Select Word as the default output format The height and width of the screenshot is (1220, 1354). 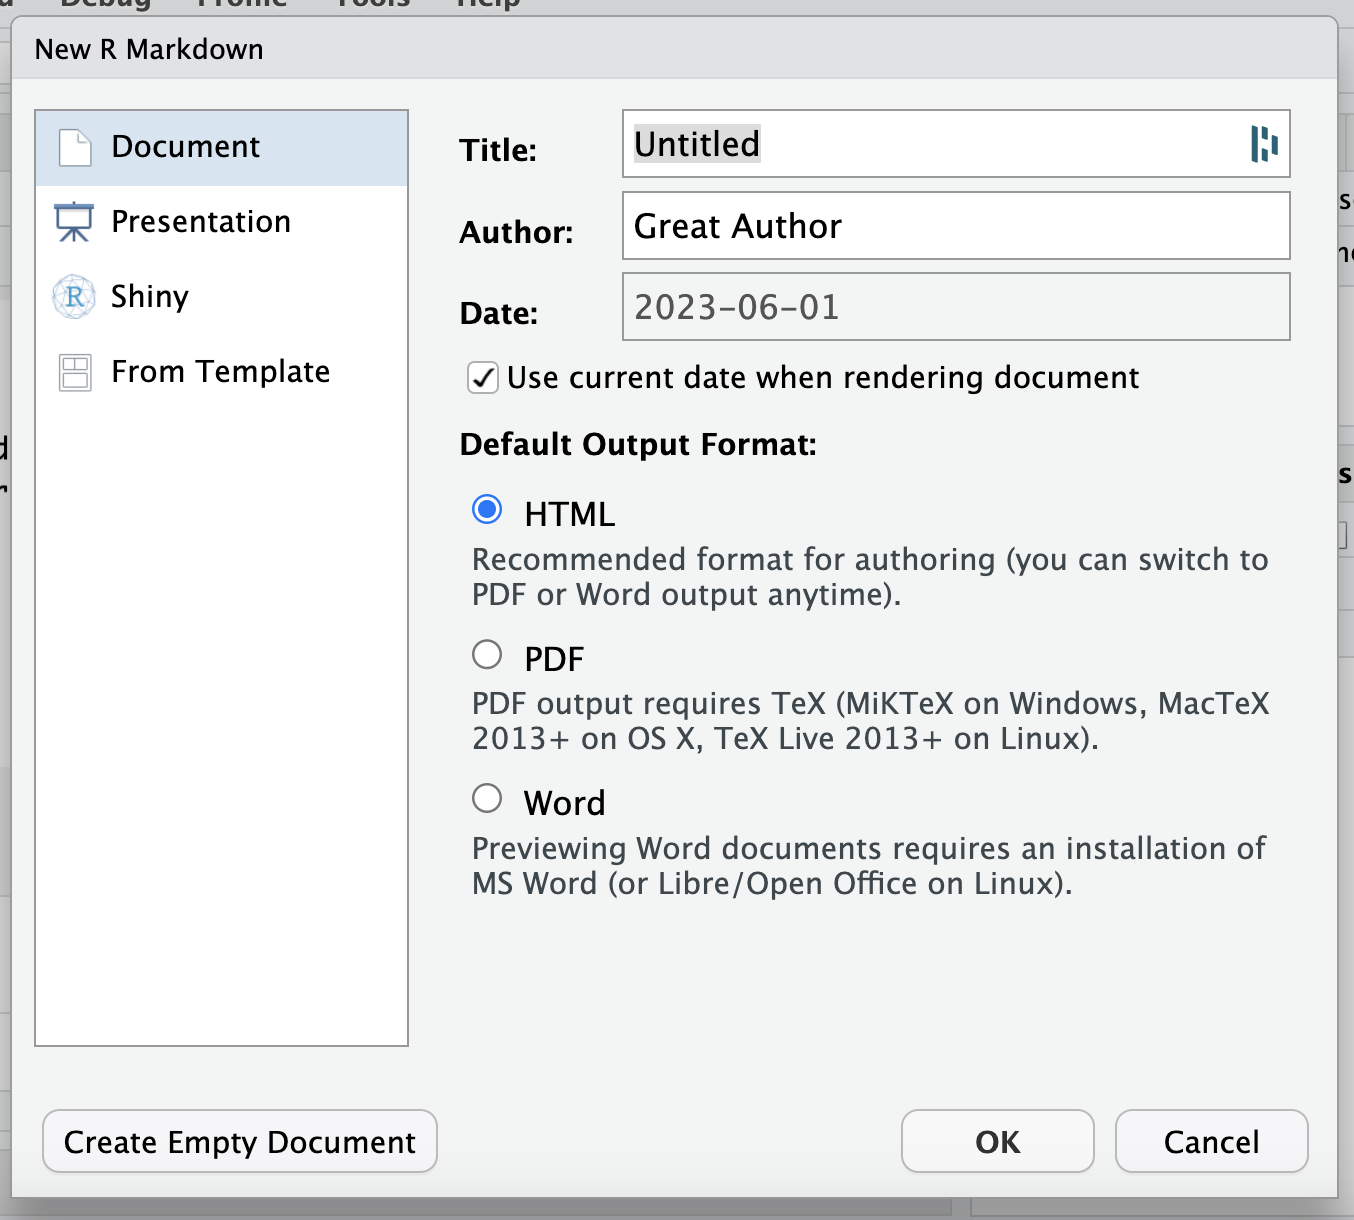tap(487, 798)
